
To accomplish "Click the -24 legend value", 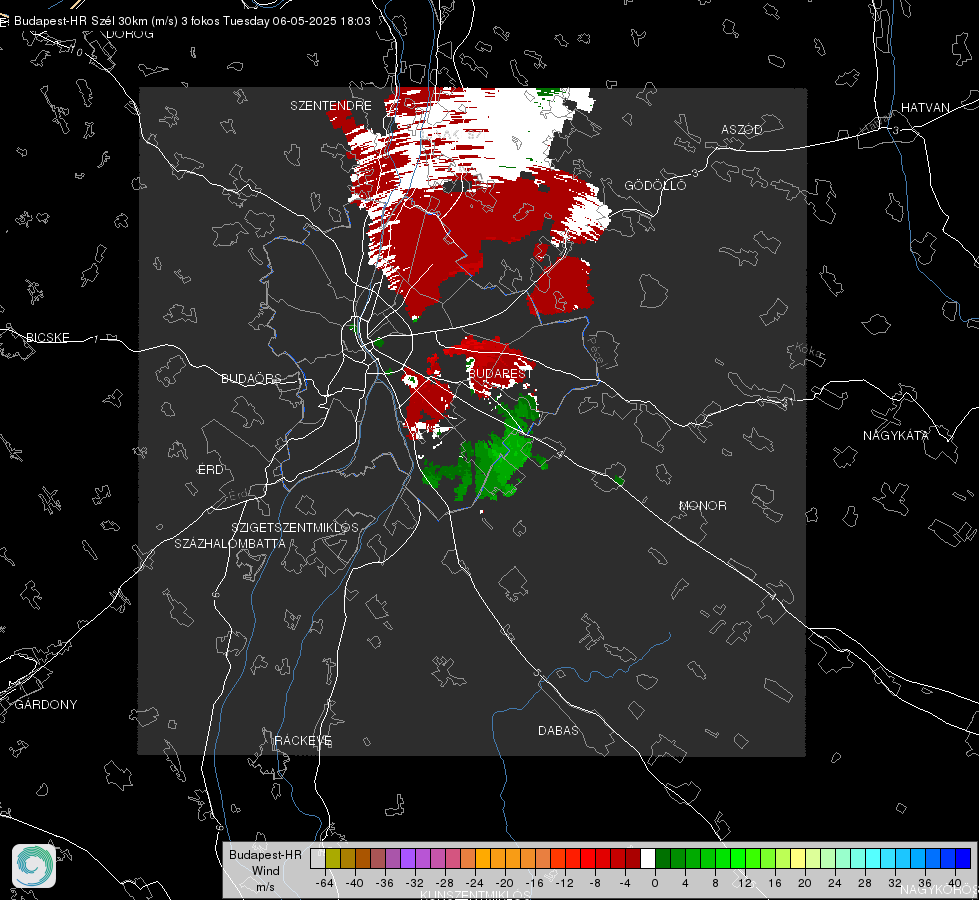I will pos(475,883).
